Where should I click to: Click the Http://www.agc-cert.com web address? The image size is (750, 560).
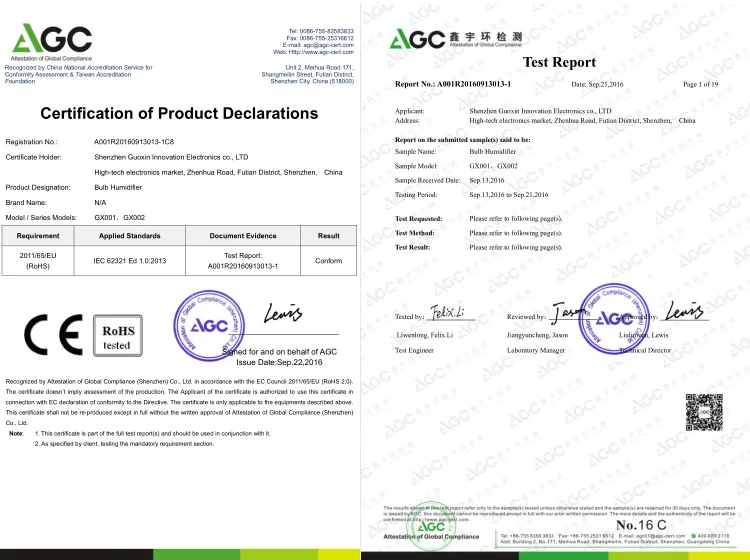[x=313, y=52]
